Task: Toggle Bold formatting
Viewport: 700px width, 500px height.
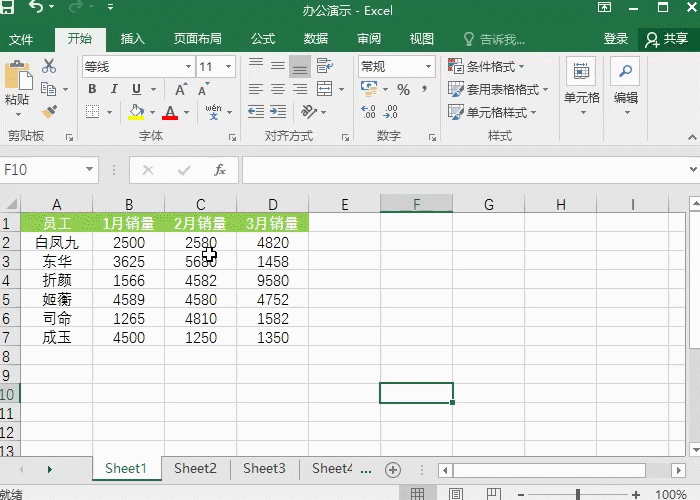Action: 92,89
